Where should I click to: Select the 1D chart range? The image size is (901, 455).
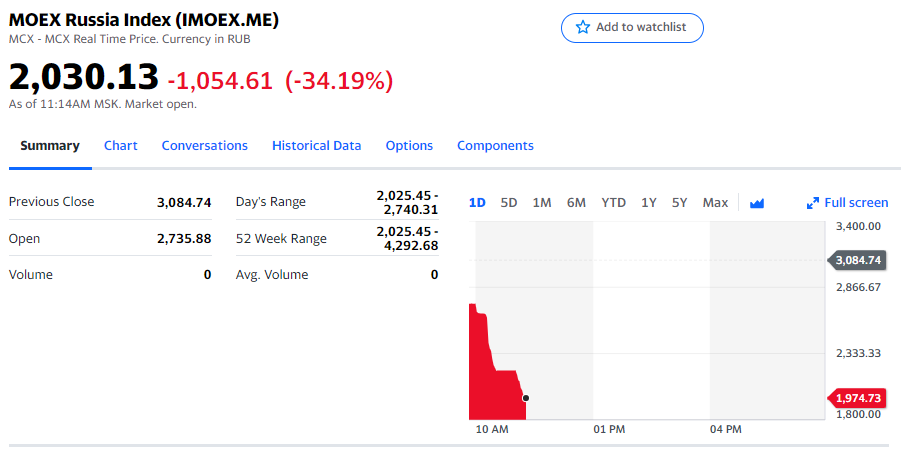(x=477, y=203)
